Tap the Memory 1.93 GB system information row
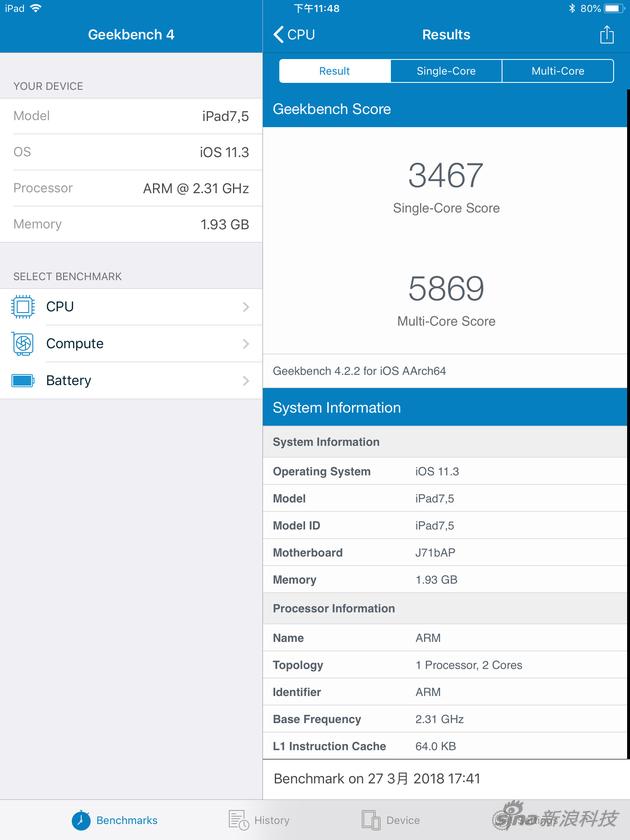 [445, 579]
